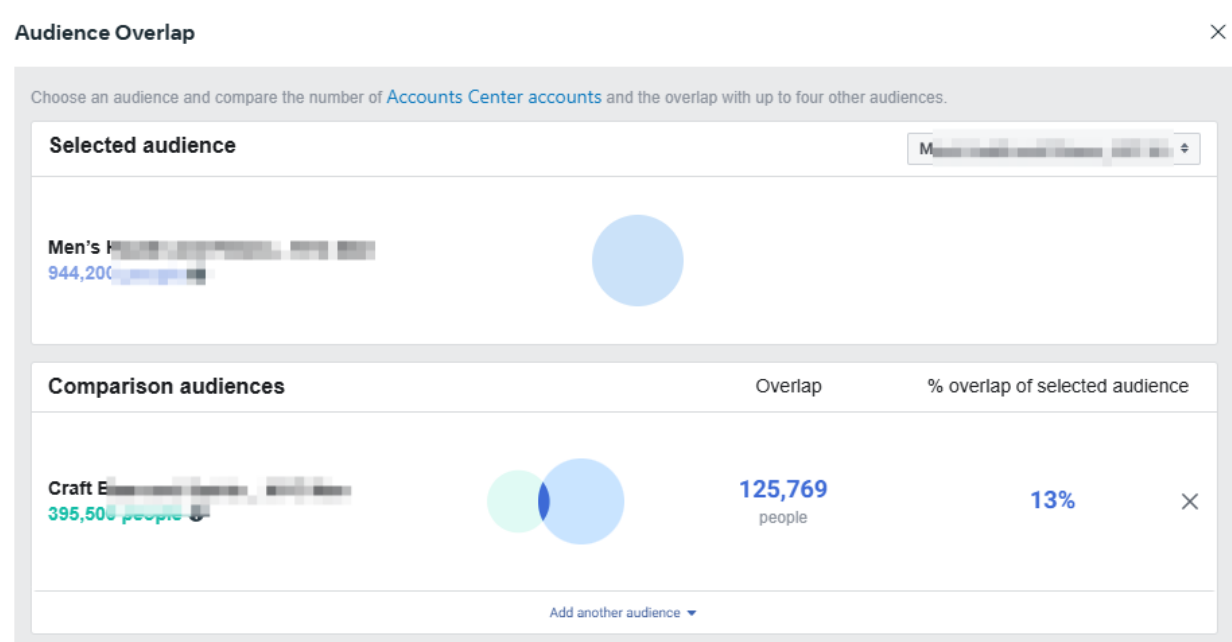Select the Craft comparison audience name
Image resolution: width=1232 pixels, height=642 pixels.
[199, 489]
